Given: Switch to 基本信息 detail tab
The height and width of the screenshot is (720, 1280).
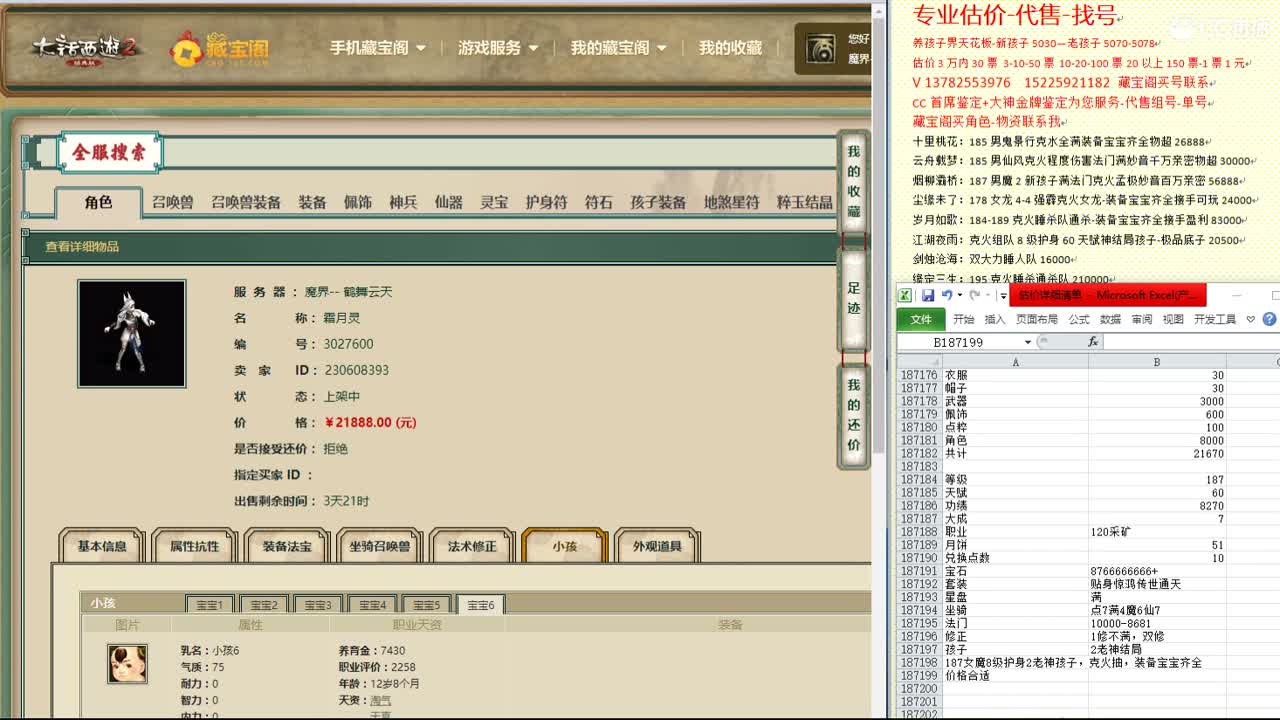Looking at the screenshot, I should pyautogui.click(x=102, y=546).
